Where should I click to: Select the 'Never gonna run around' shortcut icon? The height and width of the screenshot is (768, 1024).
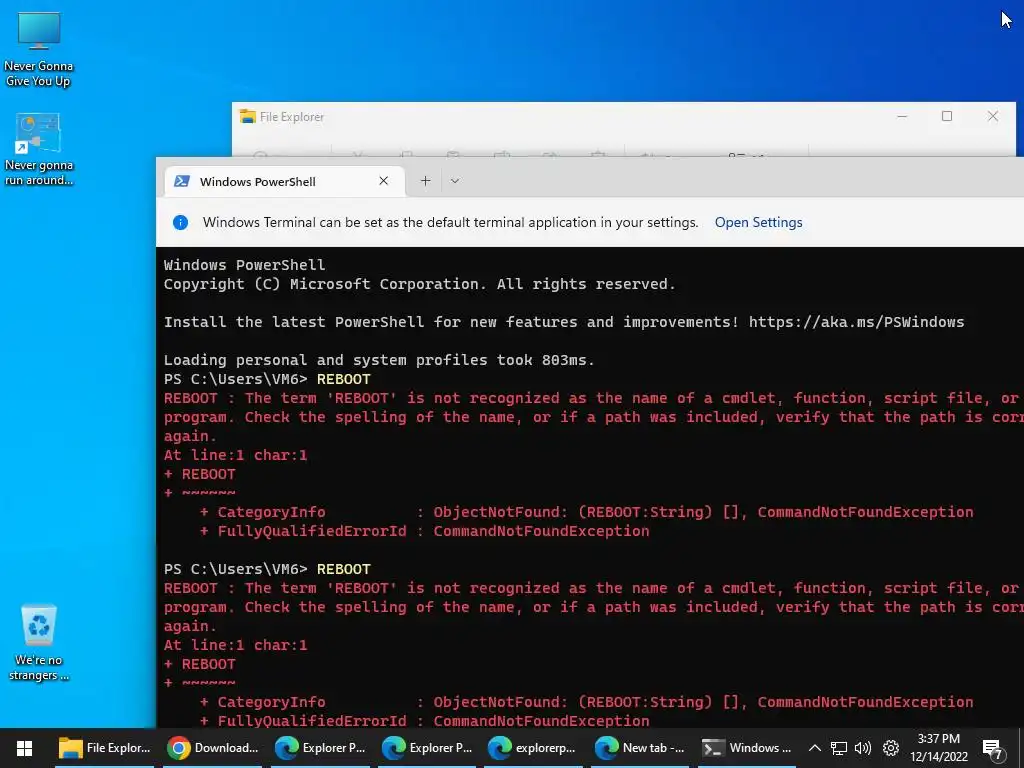[x=39, y=150]
